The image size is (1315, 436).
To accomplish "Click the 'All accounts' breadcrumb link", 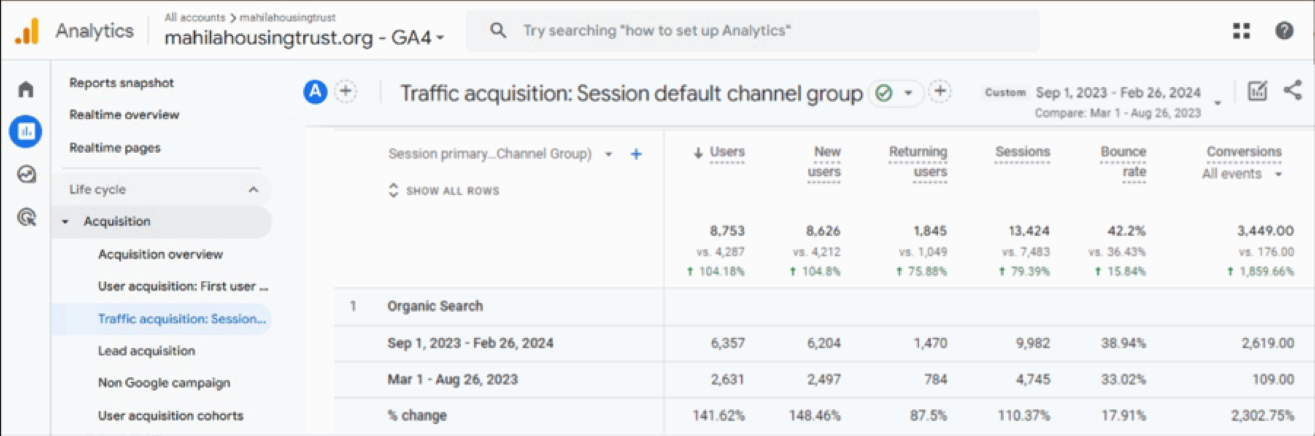I will click(195, 17).
